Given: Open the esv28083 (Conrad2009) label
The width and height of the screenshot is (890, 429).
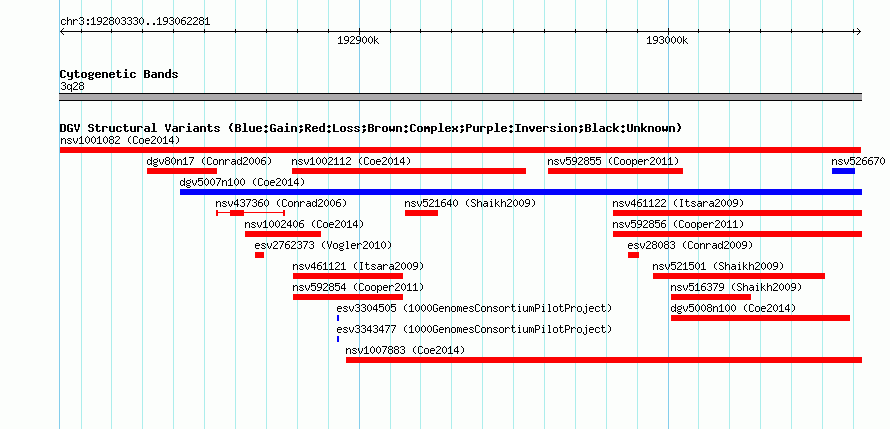Looking at the screenshot, I should [x=690, y=245].
